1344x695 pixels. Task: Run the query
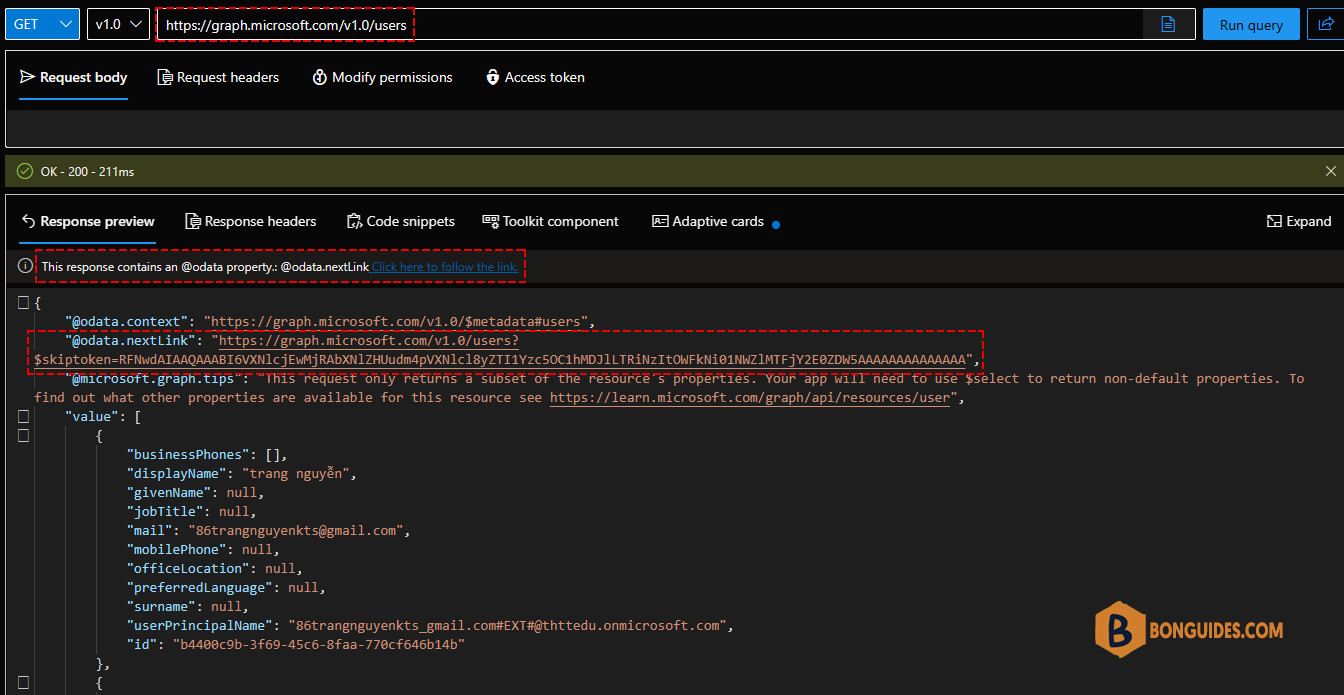(1251, 25)
